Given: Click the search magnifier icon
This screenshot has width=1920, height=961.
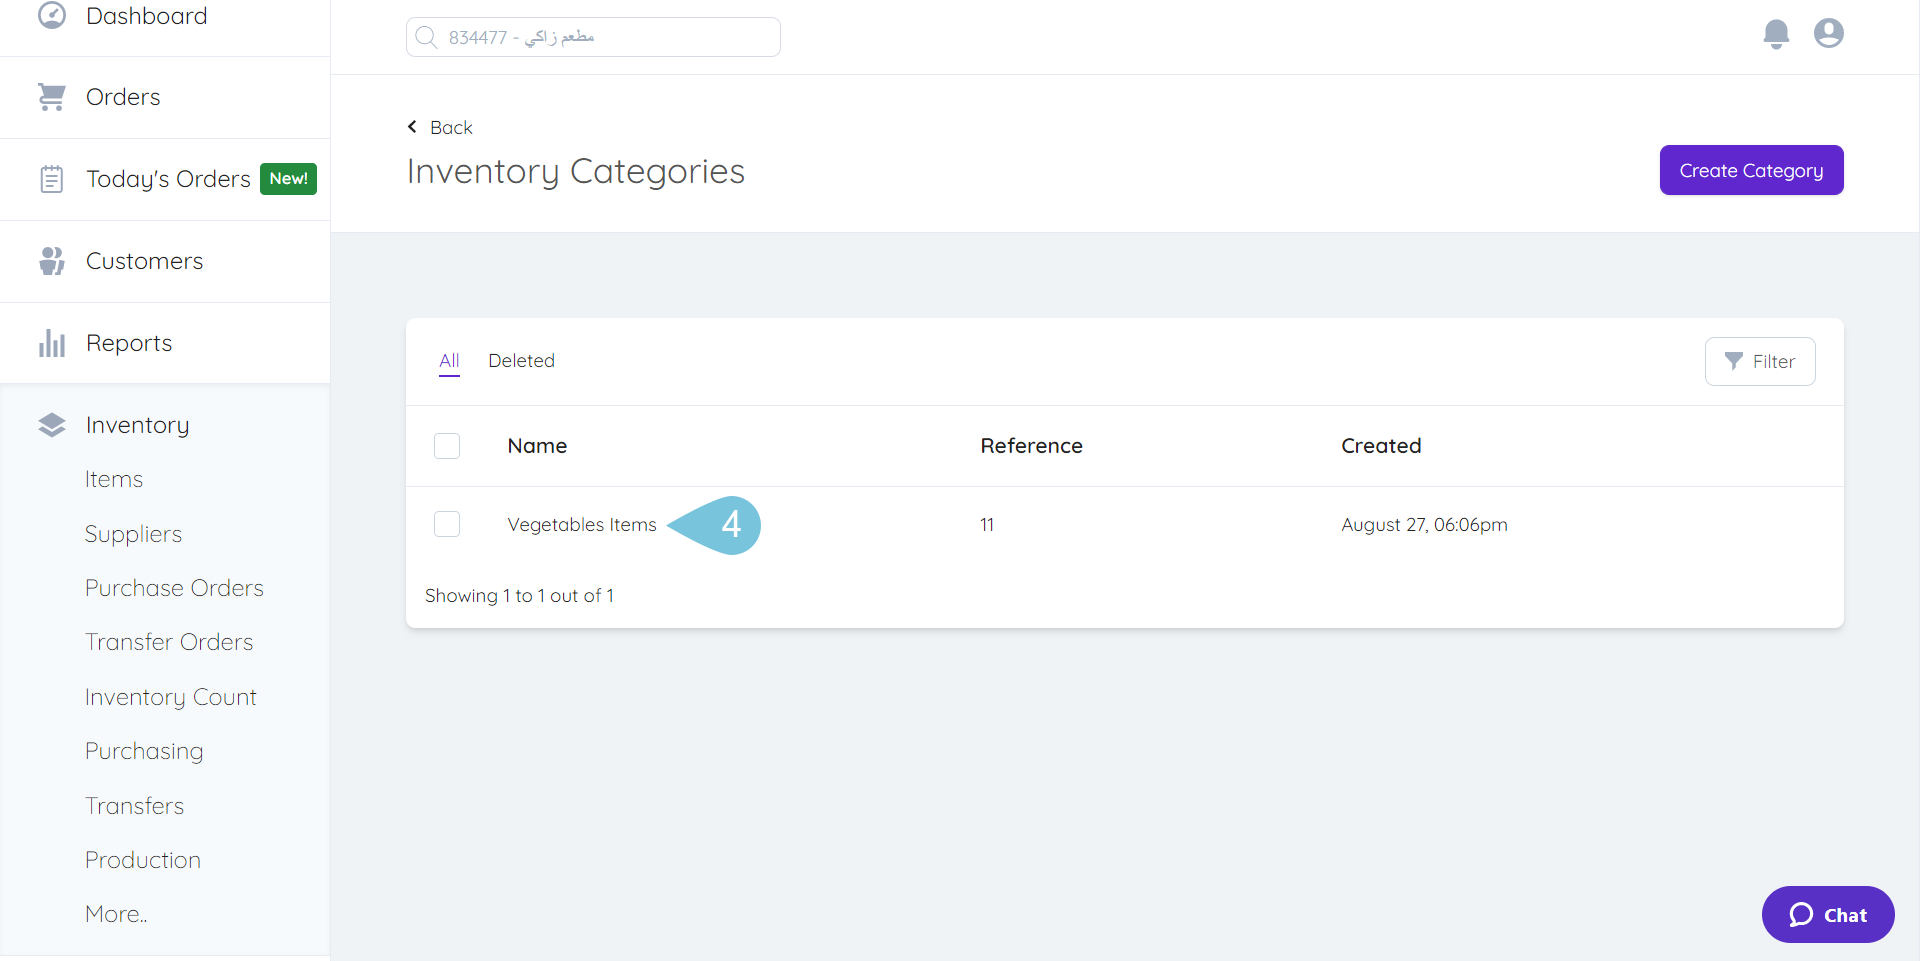Looking at the screenshot, I should pyautogui.click(x=427, y=37).
